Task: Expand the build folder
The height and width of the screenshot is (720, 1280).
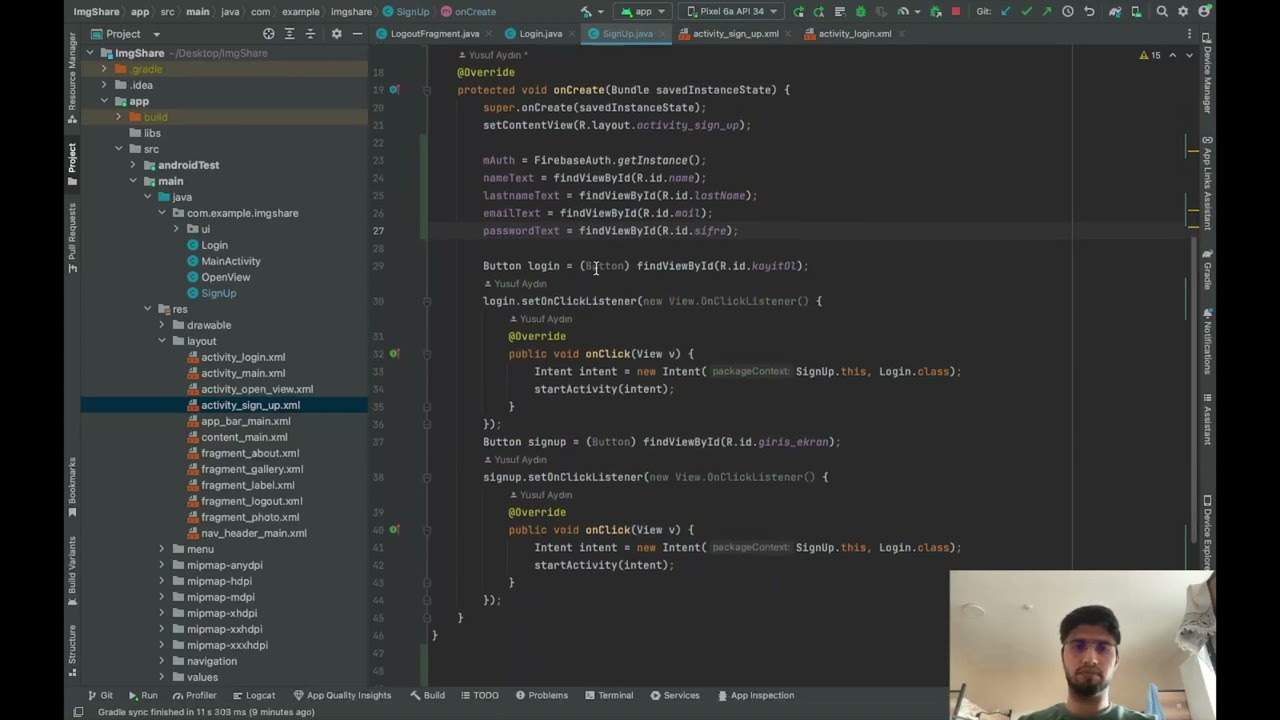Action: tap(118, 117)
